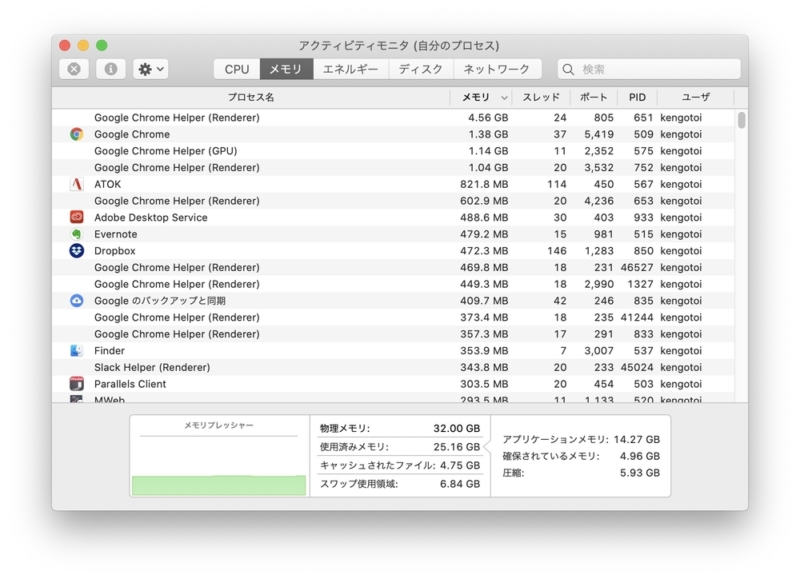Screen dimensions: 800x579
Task: Click the Evernote elephant icon
Action: (x=77, y=234)
